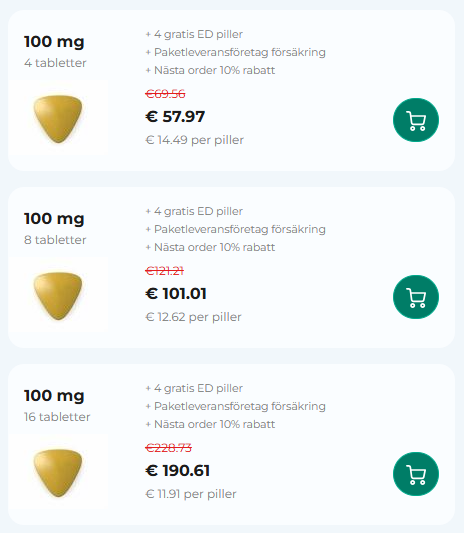Click the crossed-out €69.56 price

coord(165,94)
